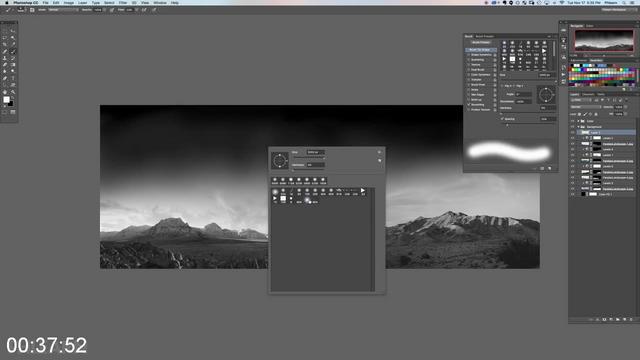This screenshot has width=640, height=360.
Task: Click the foreground color swatch
Action: click(x=7, y=100)
